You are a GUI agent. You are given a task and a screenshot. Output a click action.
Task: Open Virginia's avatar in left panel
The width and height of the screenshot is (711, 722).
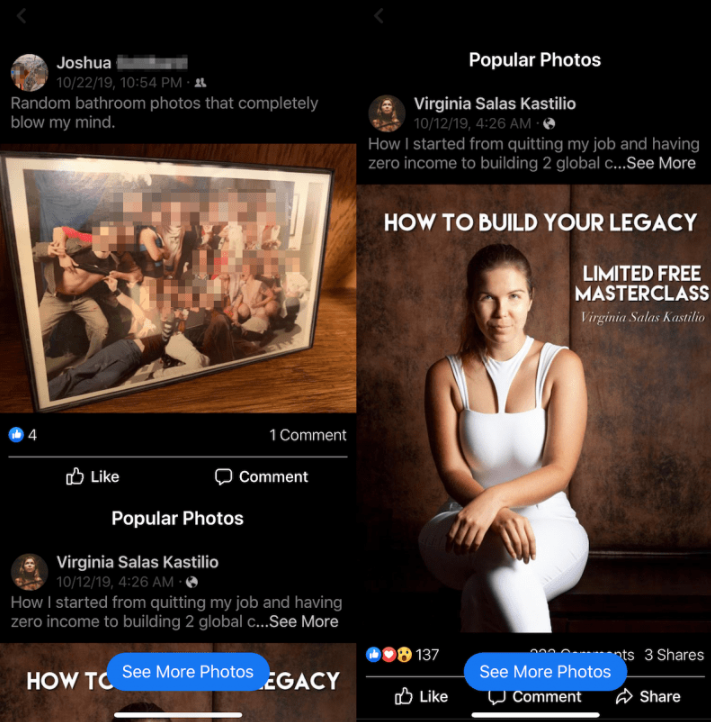click(x=29, y=572)
